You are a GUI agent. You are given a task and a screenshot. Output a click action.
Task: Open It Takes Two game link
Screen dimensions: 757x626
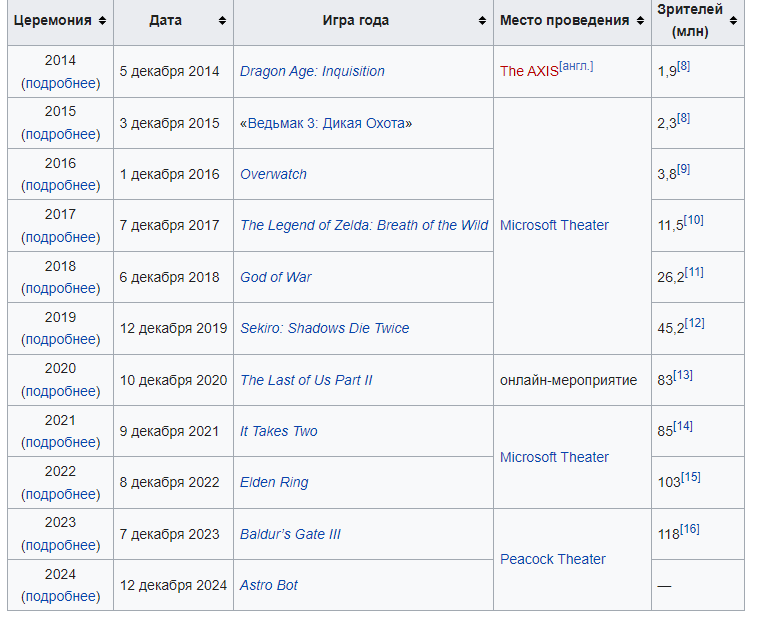coord(279,431)
